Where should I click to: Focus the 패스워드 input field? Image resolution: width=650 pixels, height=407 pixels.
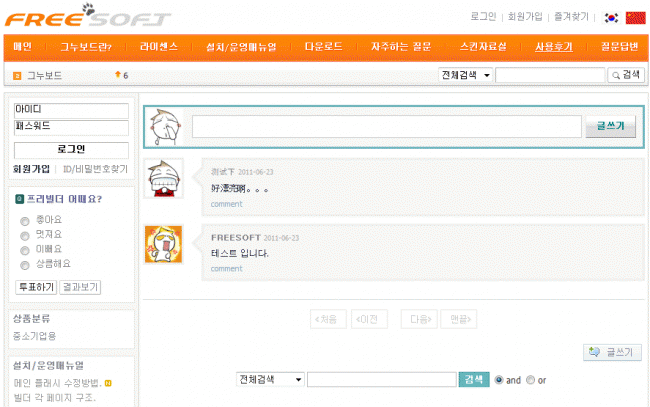coord(71,128)
